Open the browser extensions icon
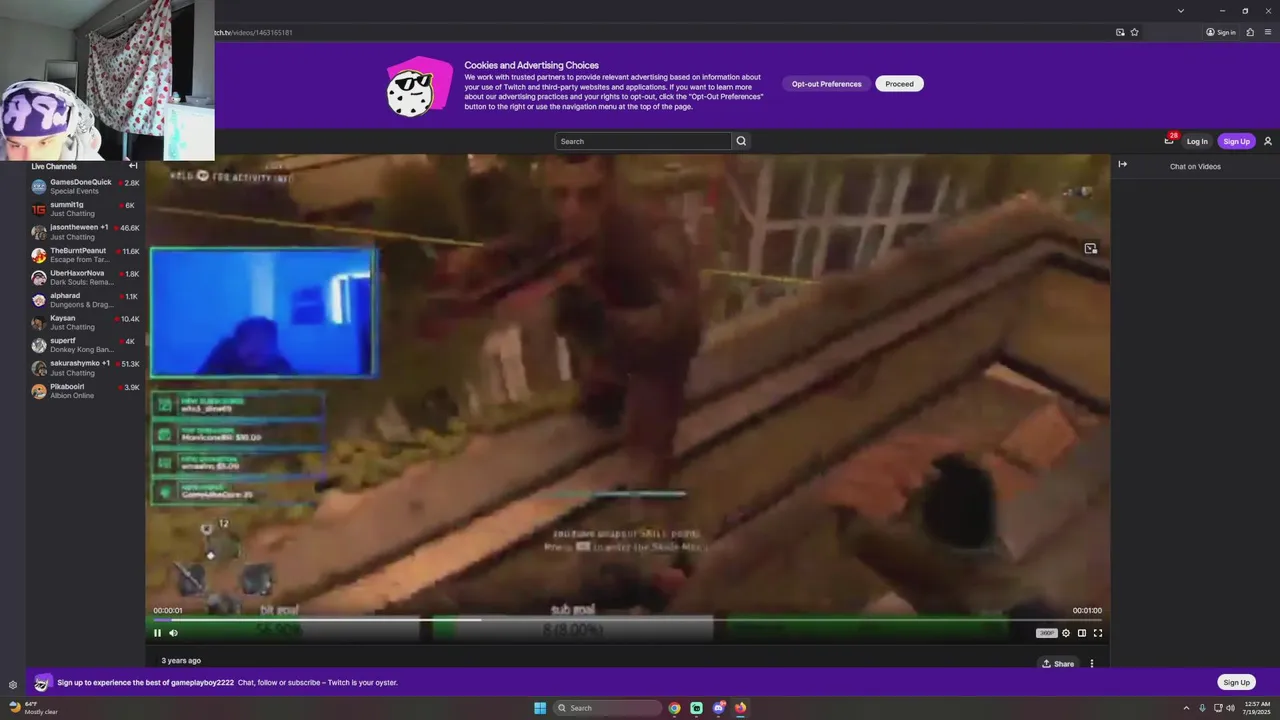 click(1250, 32)
